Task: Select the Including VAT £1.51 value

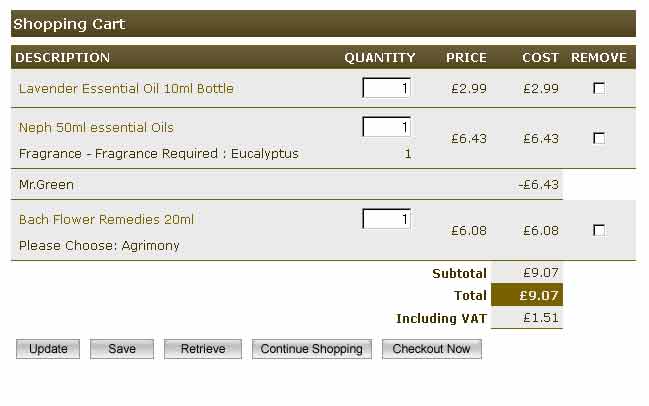Action: click(x=526, y=318)
